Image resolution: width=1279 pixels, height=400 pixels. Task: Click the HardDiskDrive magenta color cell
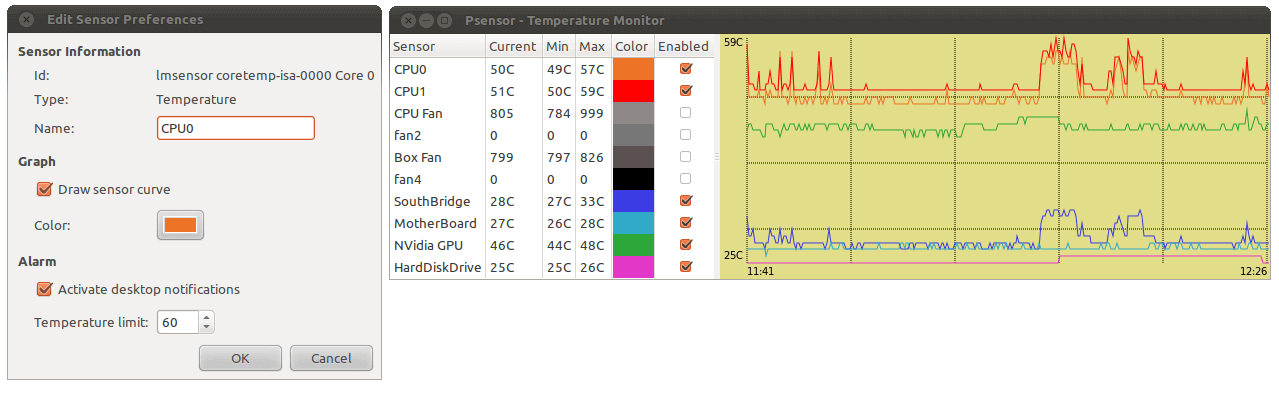634,267
